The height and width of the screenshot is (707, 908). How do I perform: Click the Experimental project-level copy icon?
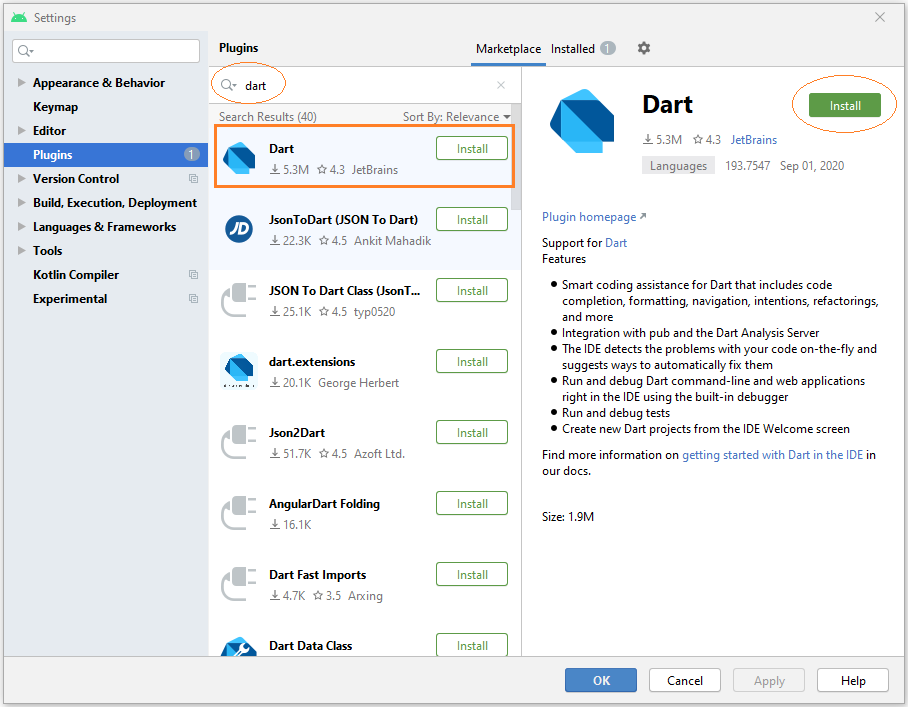pyautogui.click(x=193, y=299)
